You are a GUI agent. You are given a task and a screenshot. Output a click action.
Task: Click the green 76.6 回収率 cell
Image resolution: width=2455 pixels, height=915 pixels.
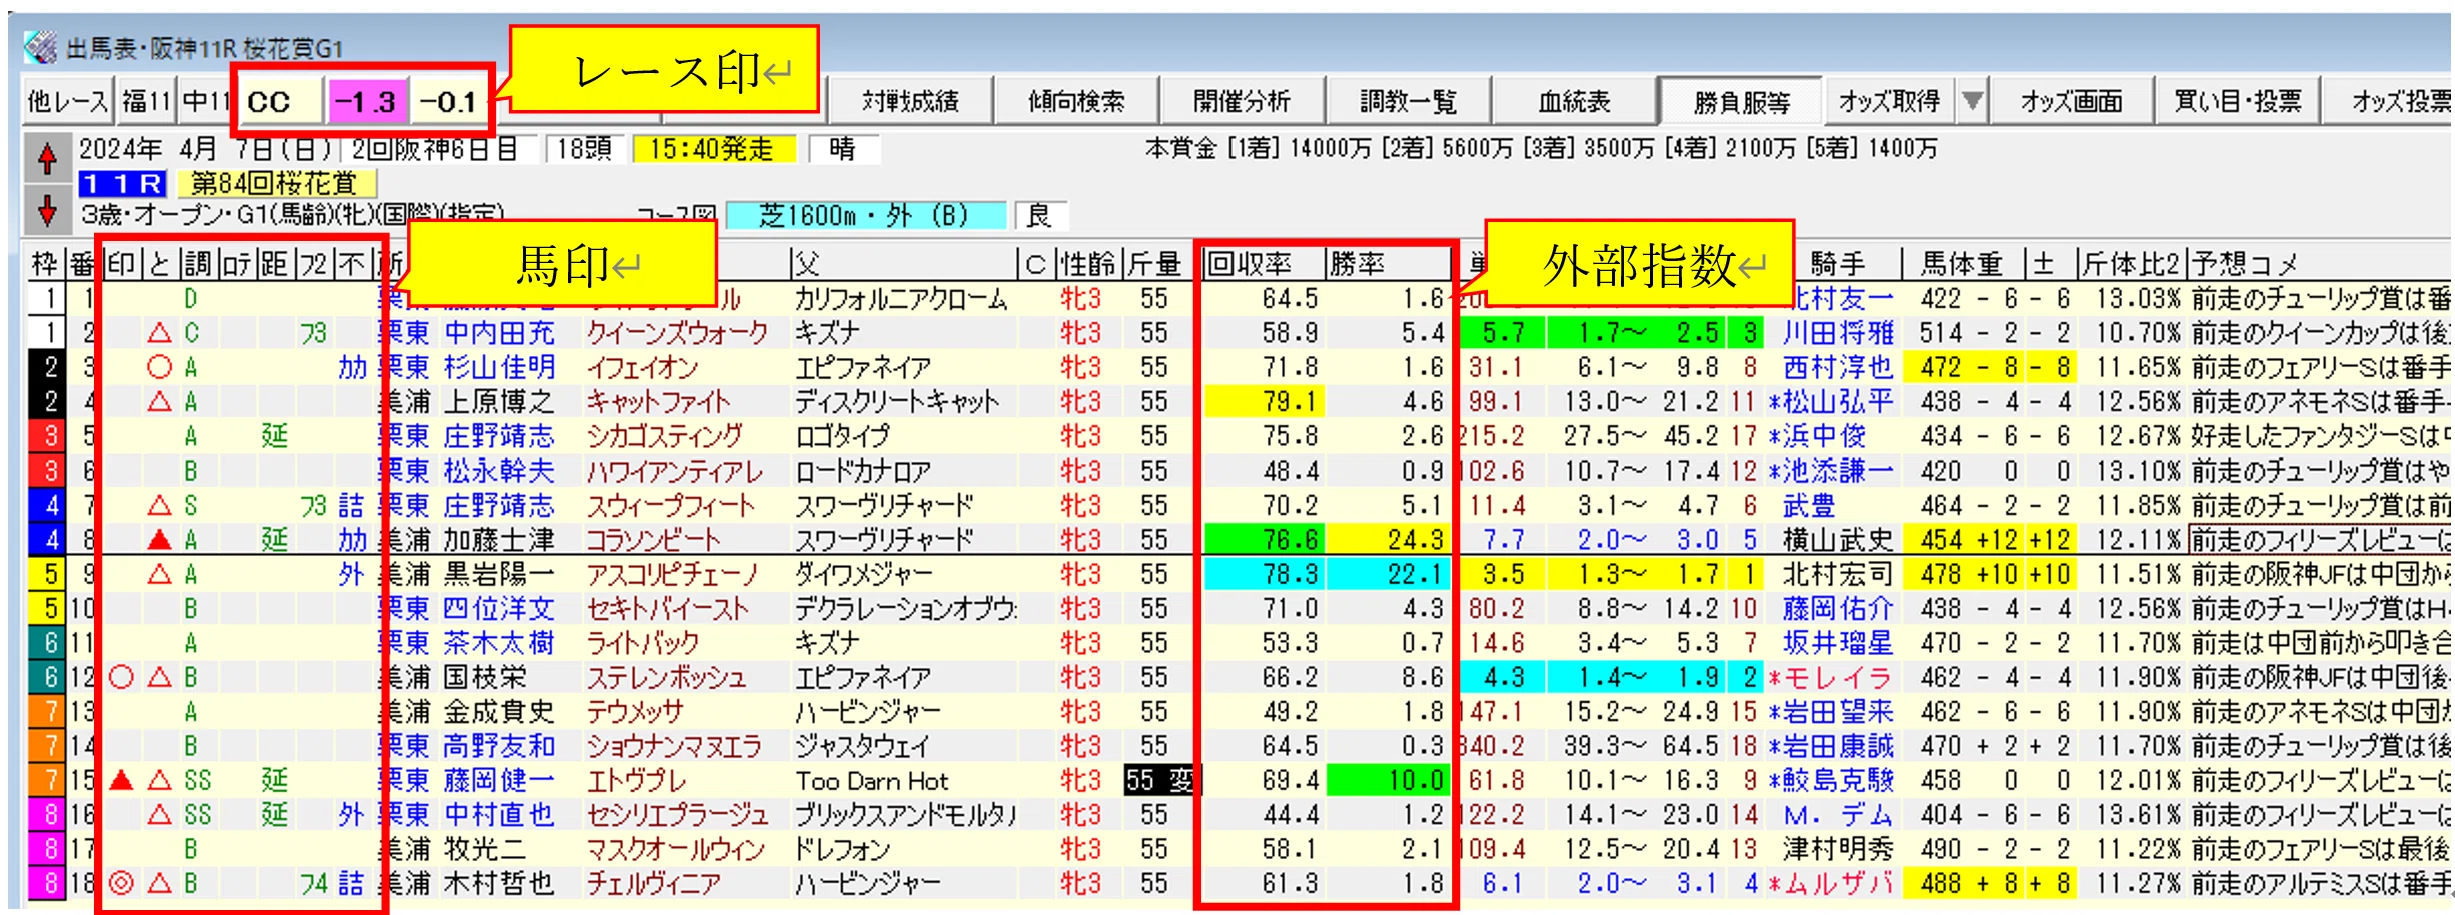pos(1264,540)
